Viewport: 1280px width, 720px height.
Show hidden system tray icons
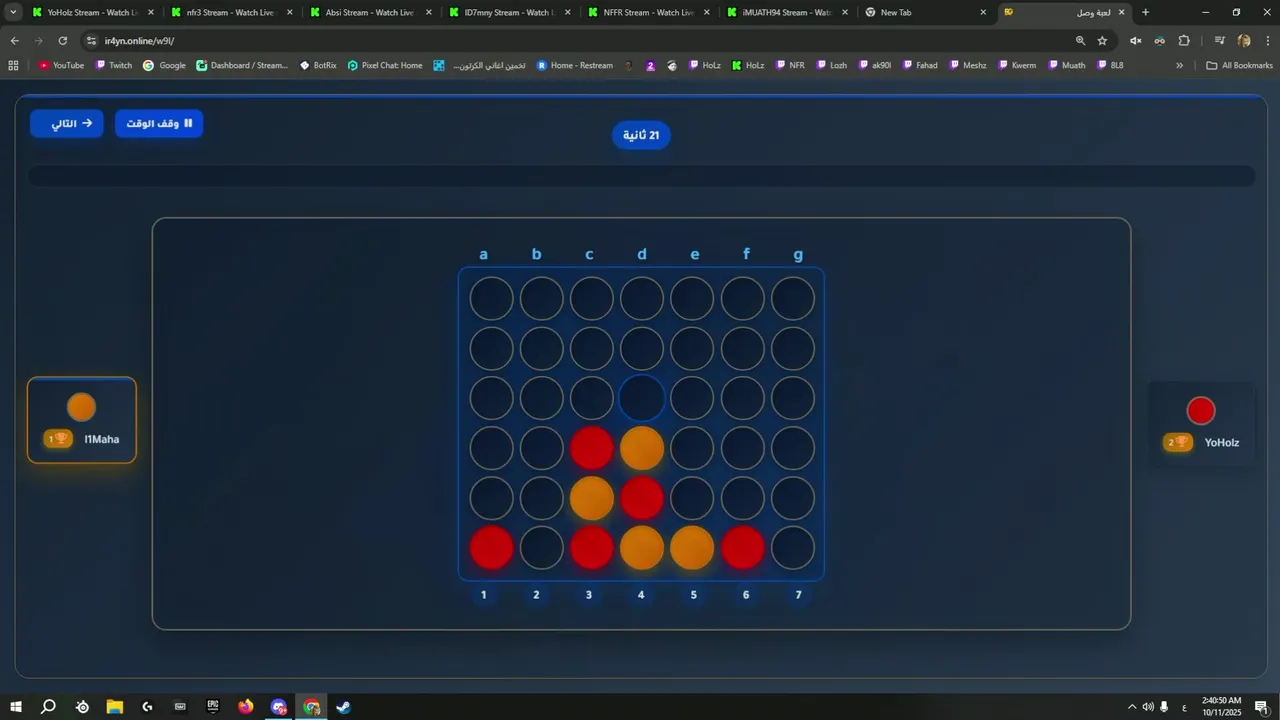pyautogui.click(x=1131, y=707)
